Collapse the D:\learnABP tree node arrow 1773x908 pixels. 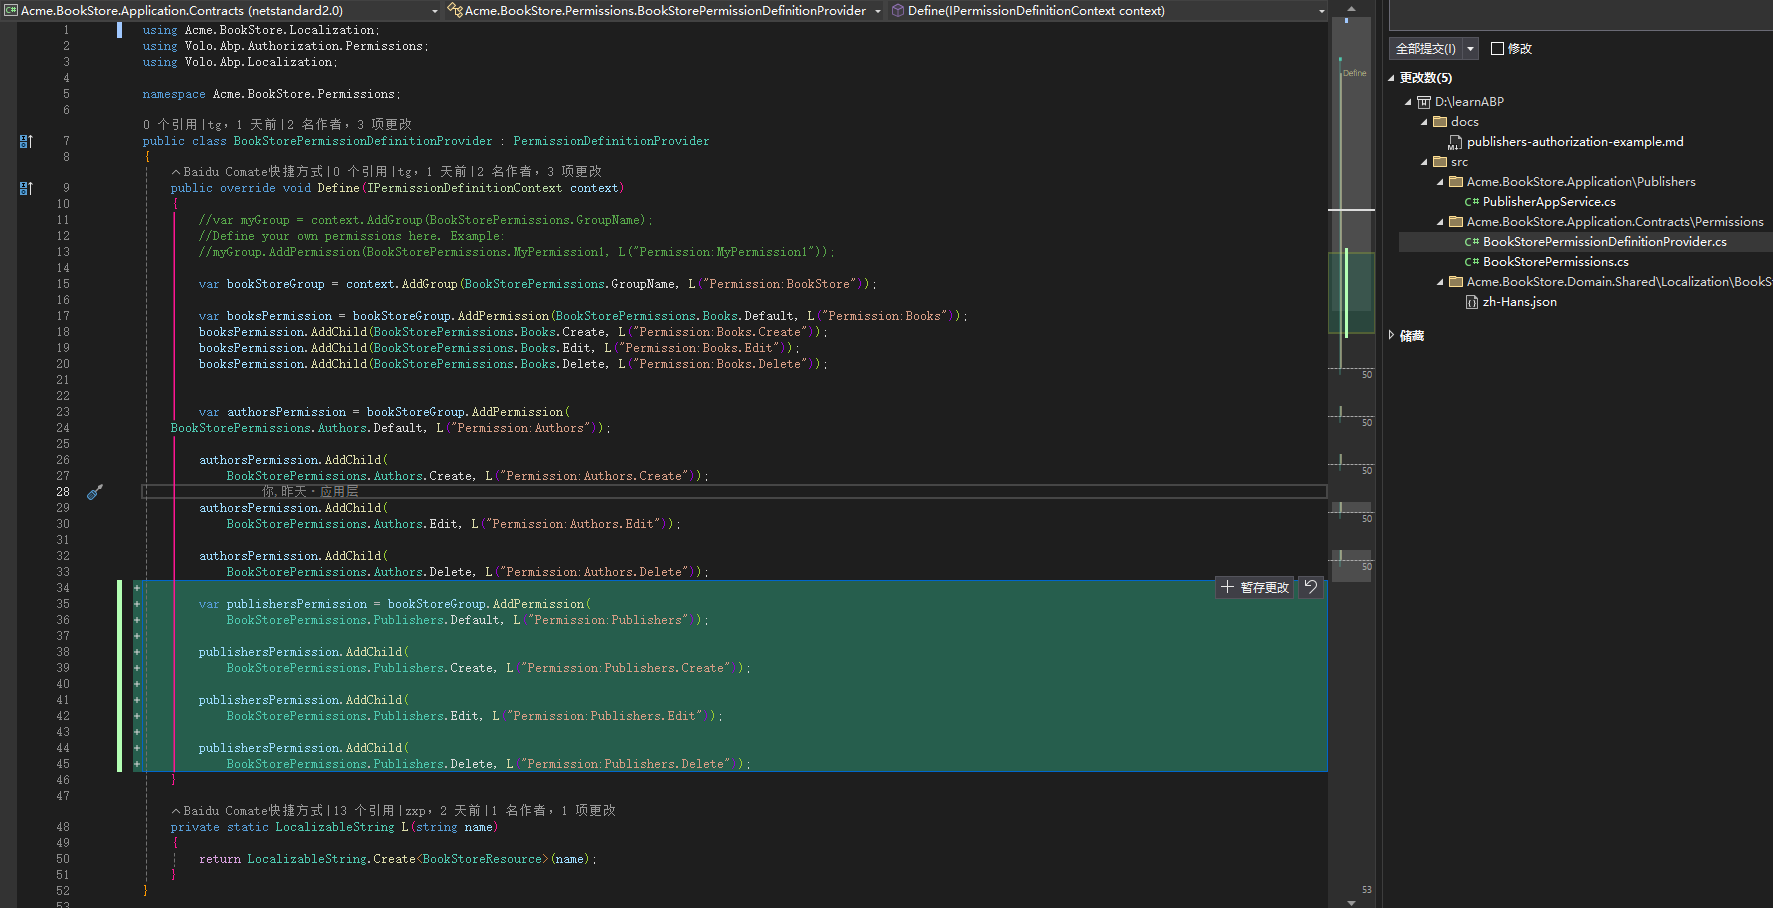click(1408, 102)
